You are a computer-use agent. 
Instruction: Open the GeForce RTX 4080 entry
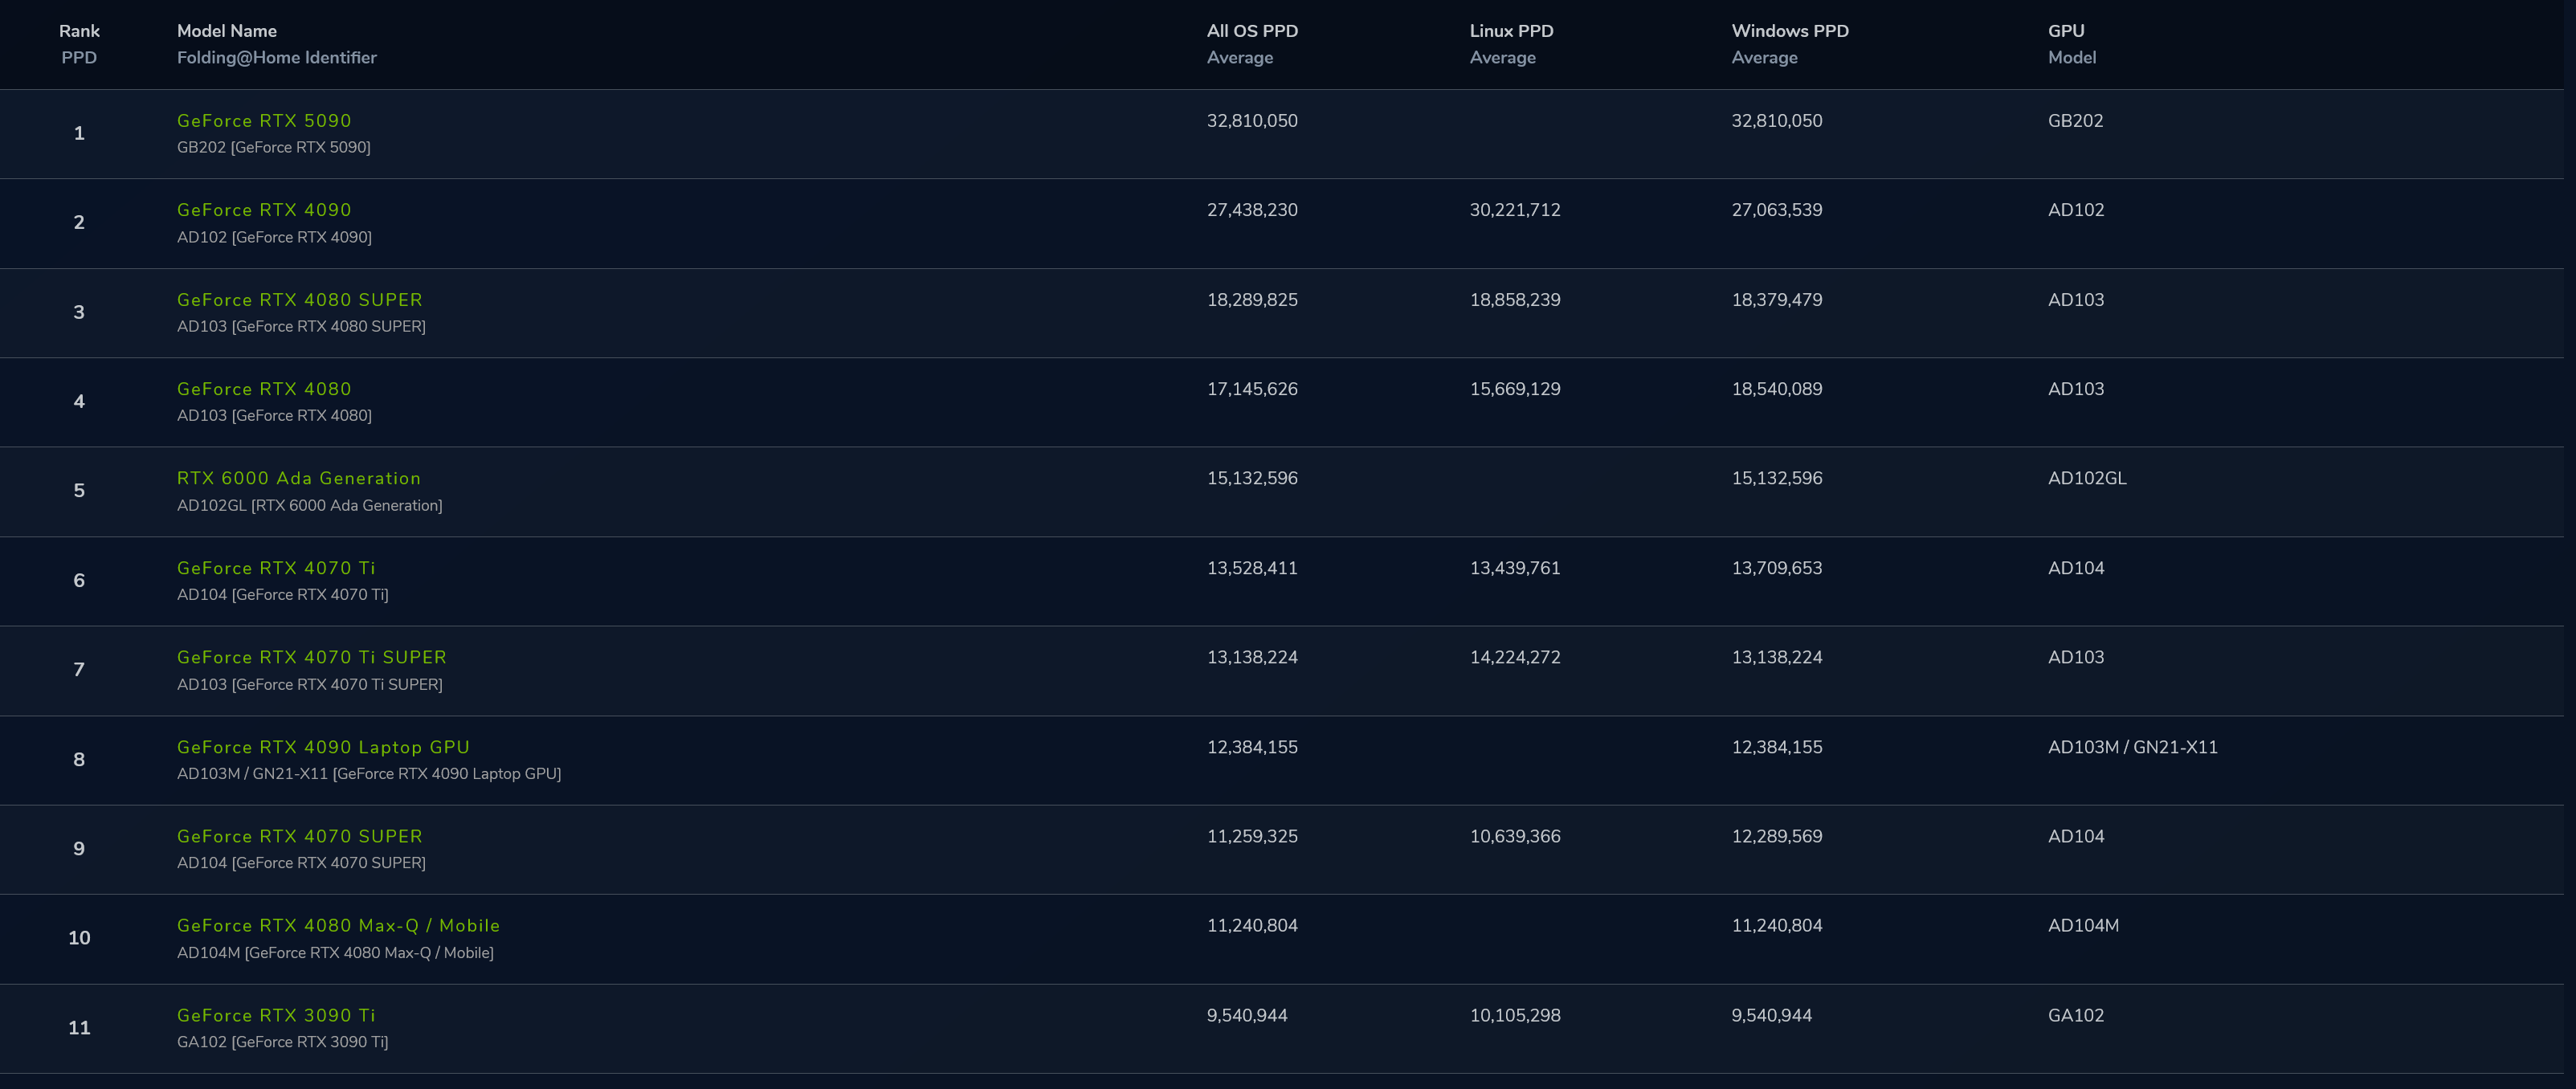(264, 389)
